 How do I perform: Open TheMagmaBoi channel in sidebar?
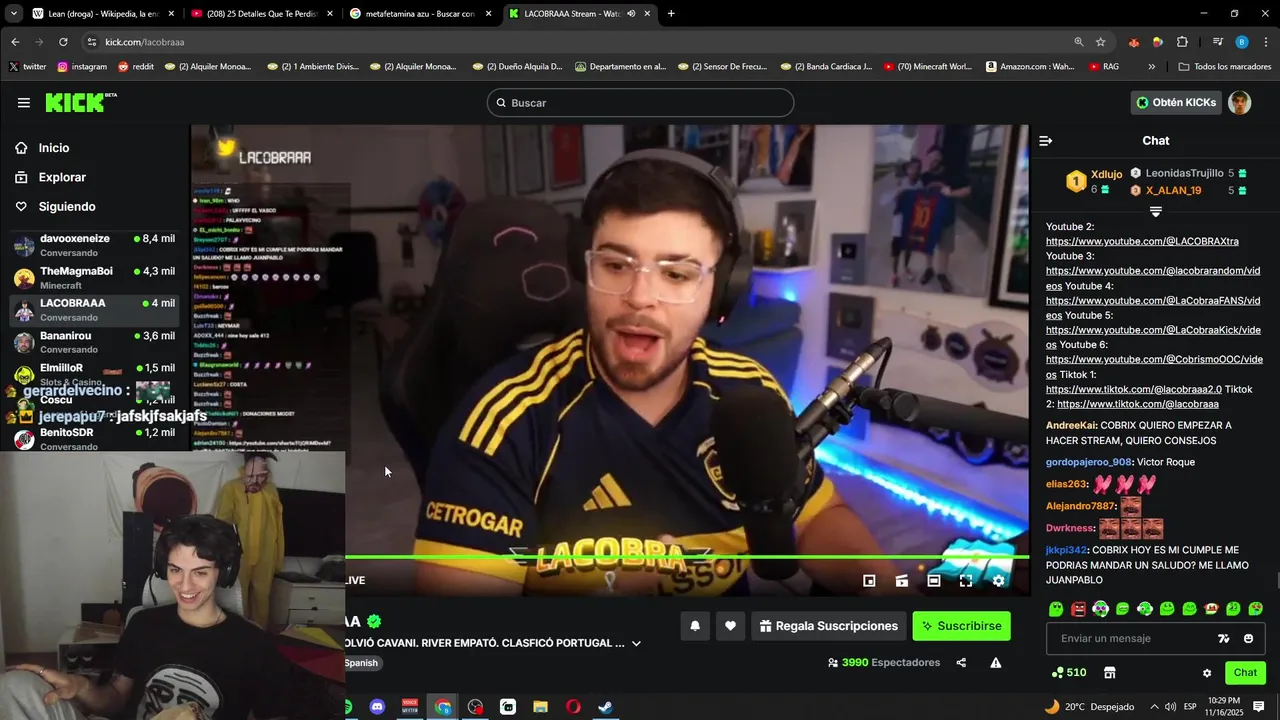pos(95,278)
